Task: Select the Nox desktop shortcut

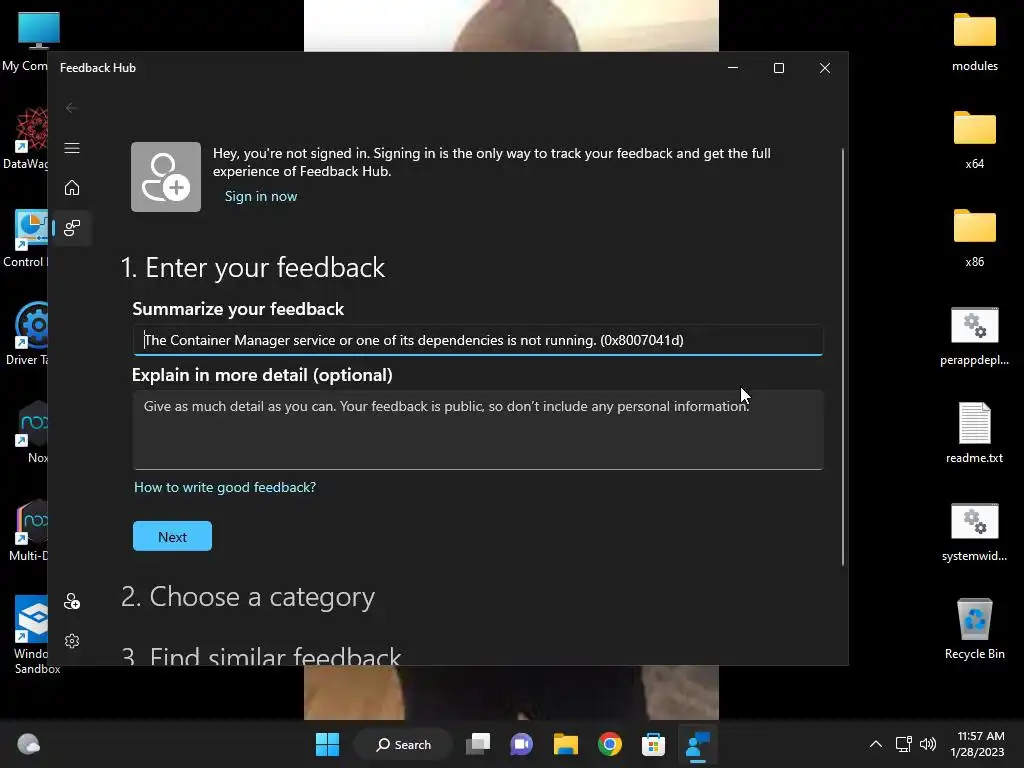Action: coord(33,432)
